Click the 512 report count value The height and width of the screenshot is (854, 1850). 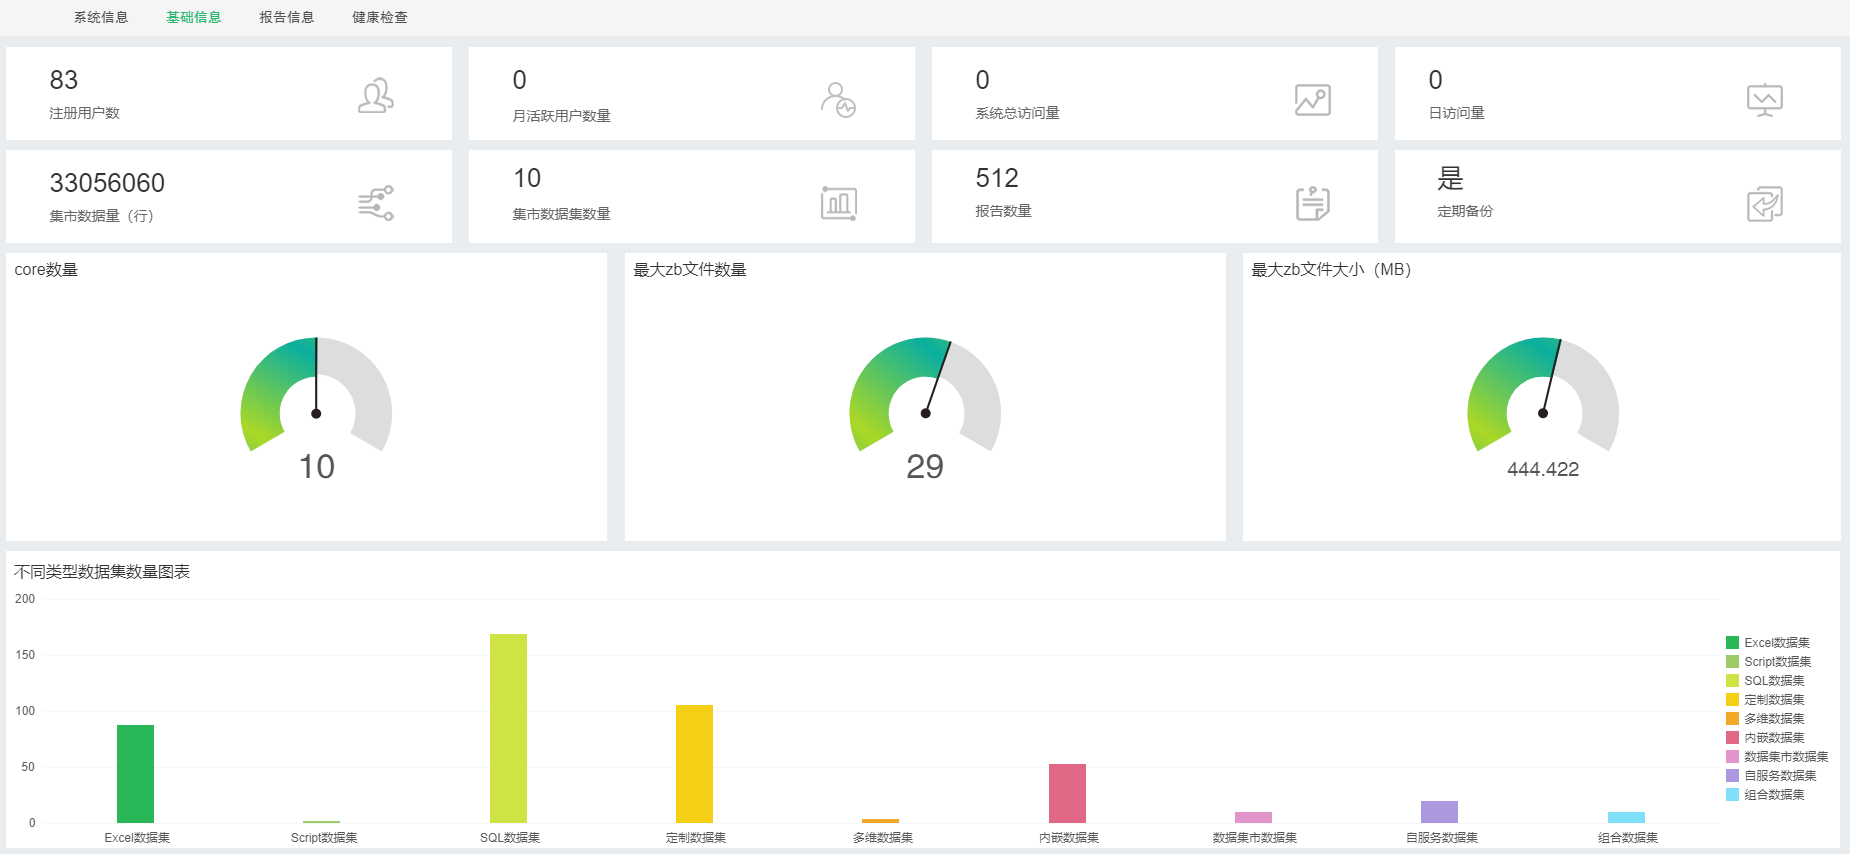tap(997, 178)
